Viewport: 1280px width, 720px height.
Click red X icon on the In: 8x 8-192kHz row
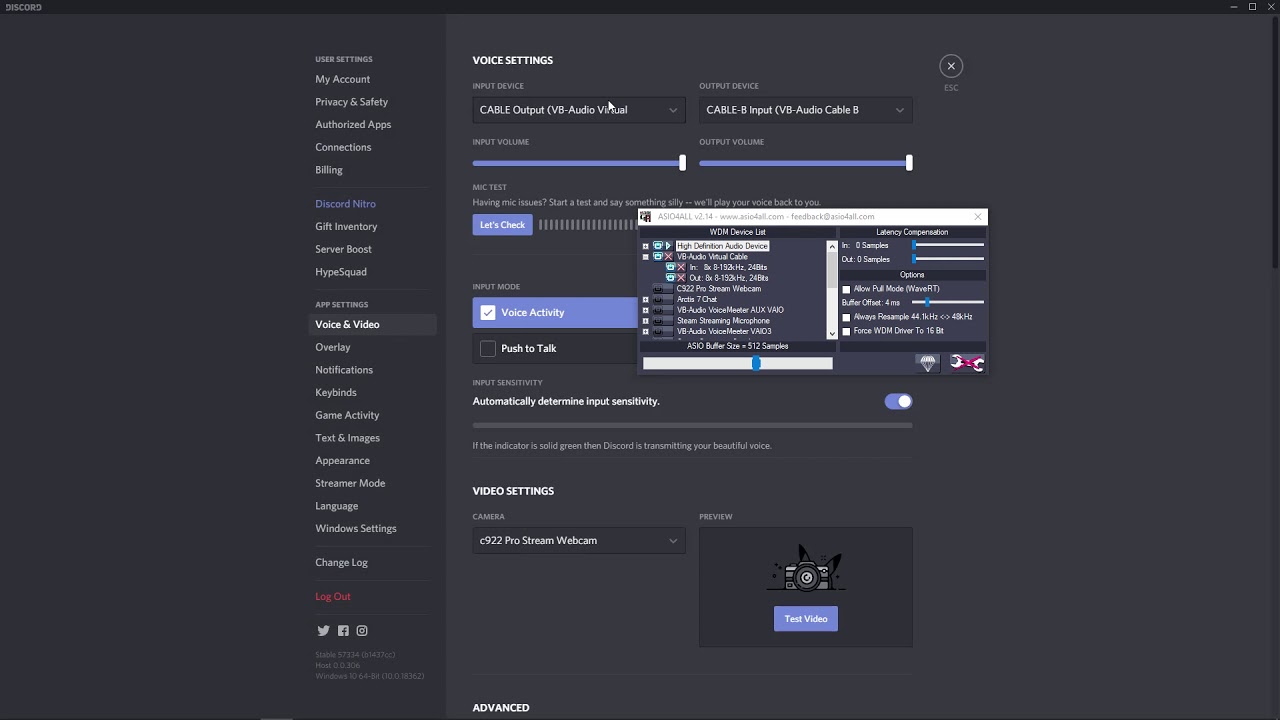pyautogui.click(x=681, y=267)
